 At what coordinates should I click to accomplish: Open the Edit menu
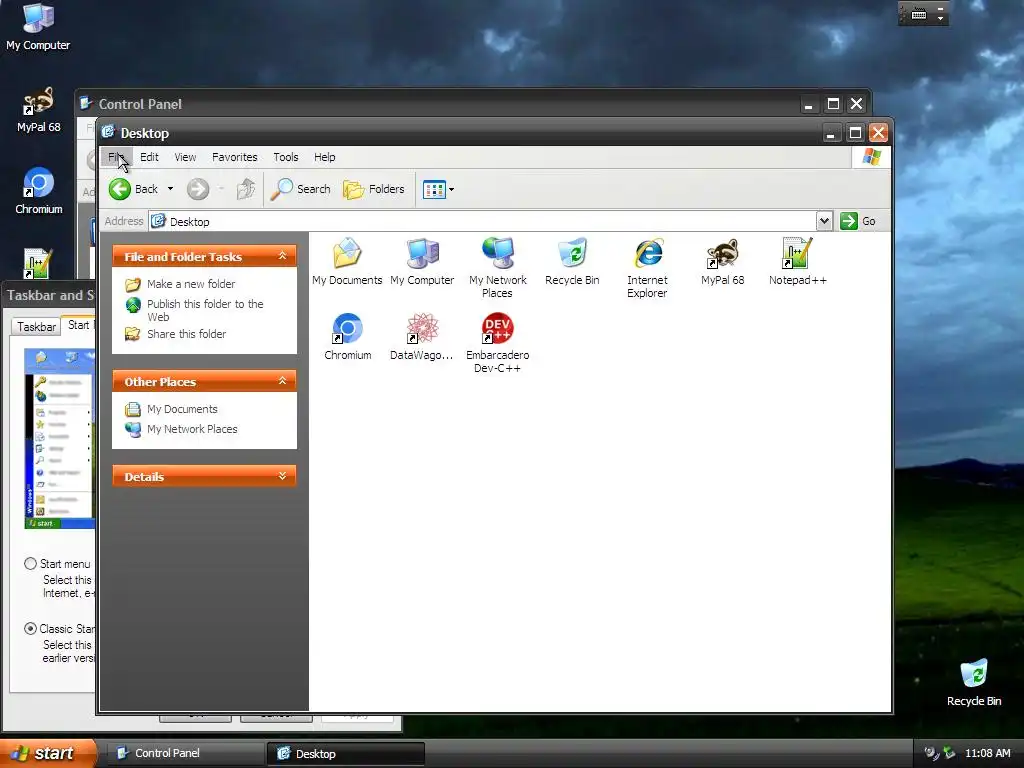coord(149,157)
